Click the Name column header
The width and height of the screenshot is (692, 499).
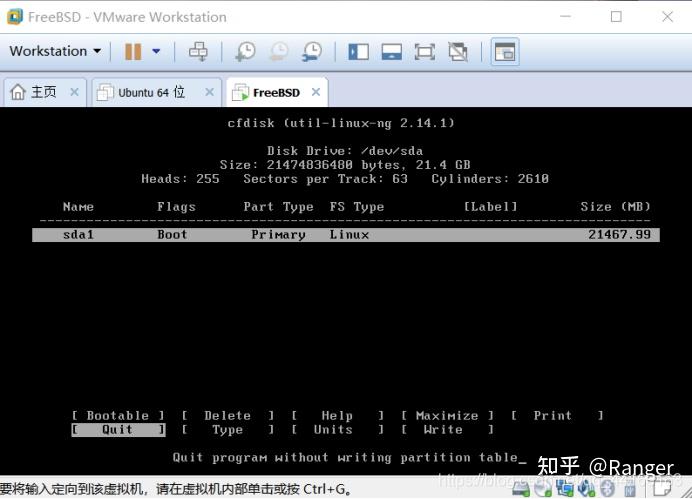pyautogui.click(x=78, y=207)
